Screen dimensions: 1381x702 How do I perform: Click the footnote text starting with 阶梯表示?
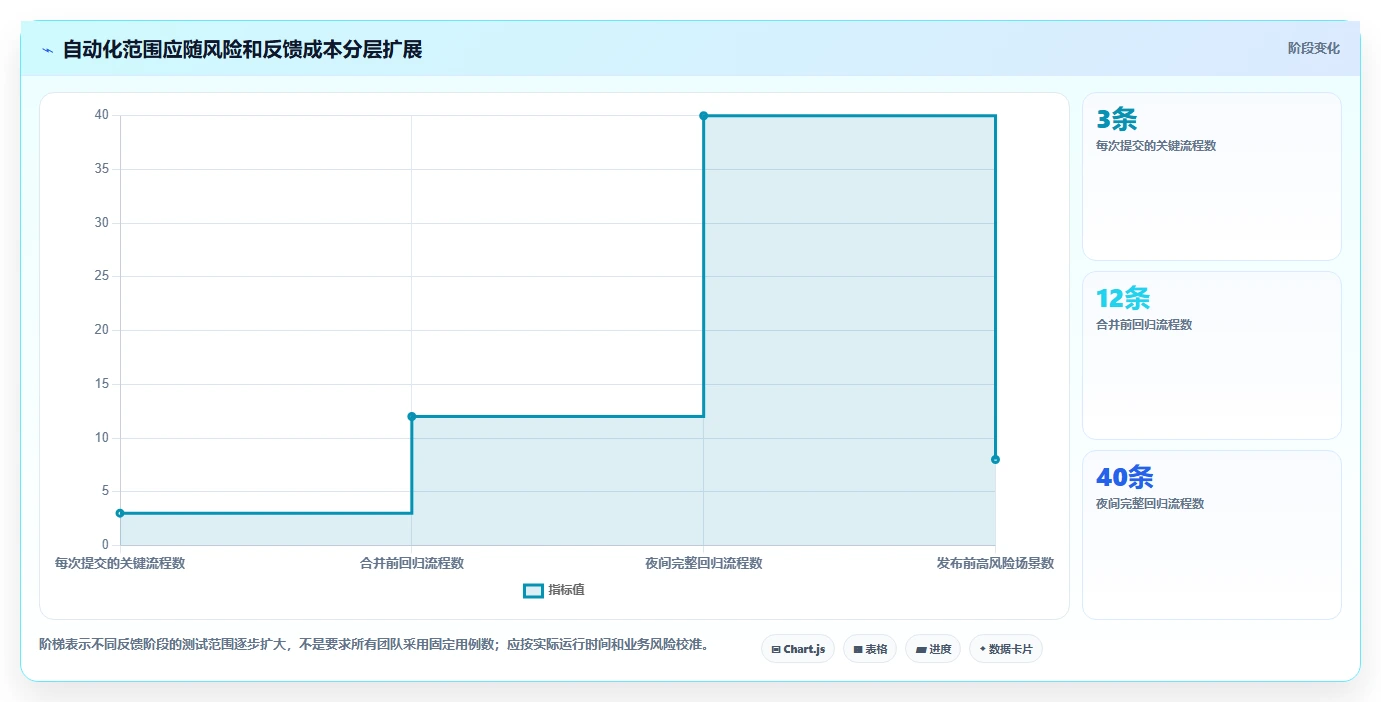374,645
